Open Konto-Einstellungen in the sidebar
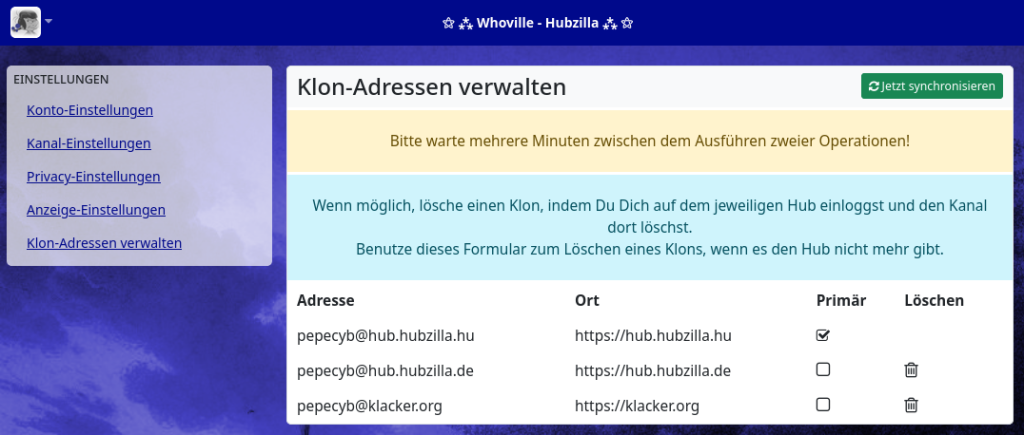 pos(90,110)
